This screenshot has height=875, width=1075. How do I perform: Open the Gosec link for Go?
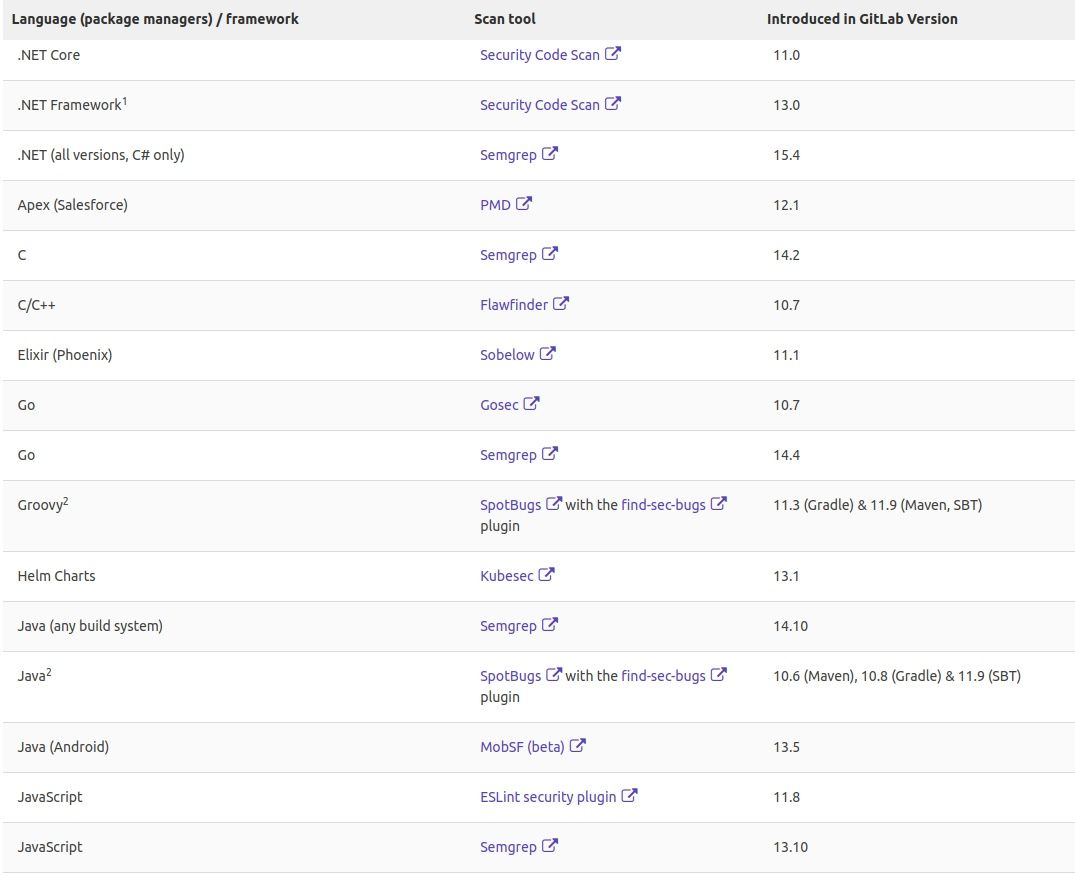coord(499,405)
